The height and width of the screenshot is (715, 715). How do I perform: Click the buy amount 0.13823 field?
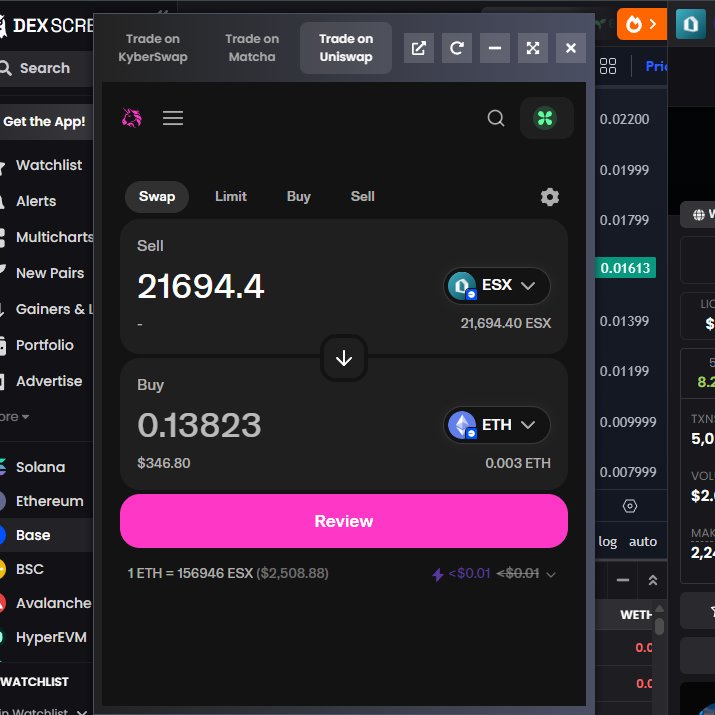coord(199,425)
